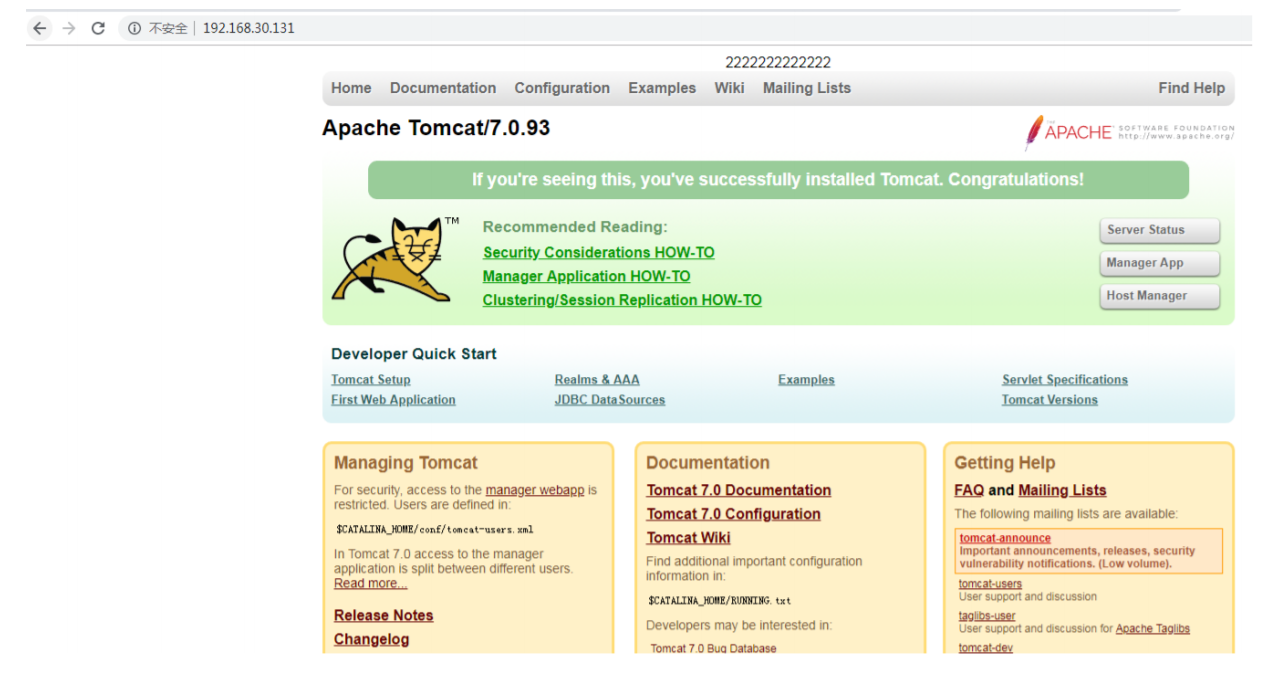
Task: Open the Tomcat Versions link
Action: click(1050, 400)
